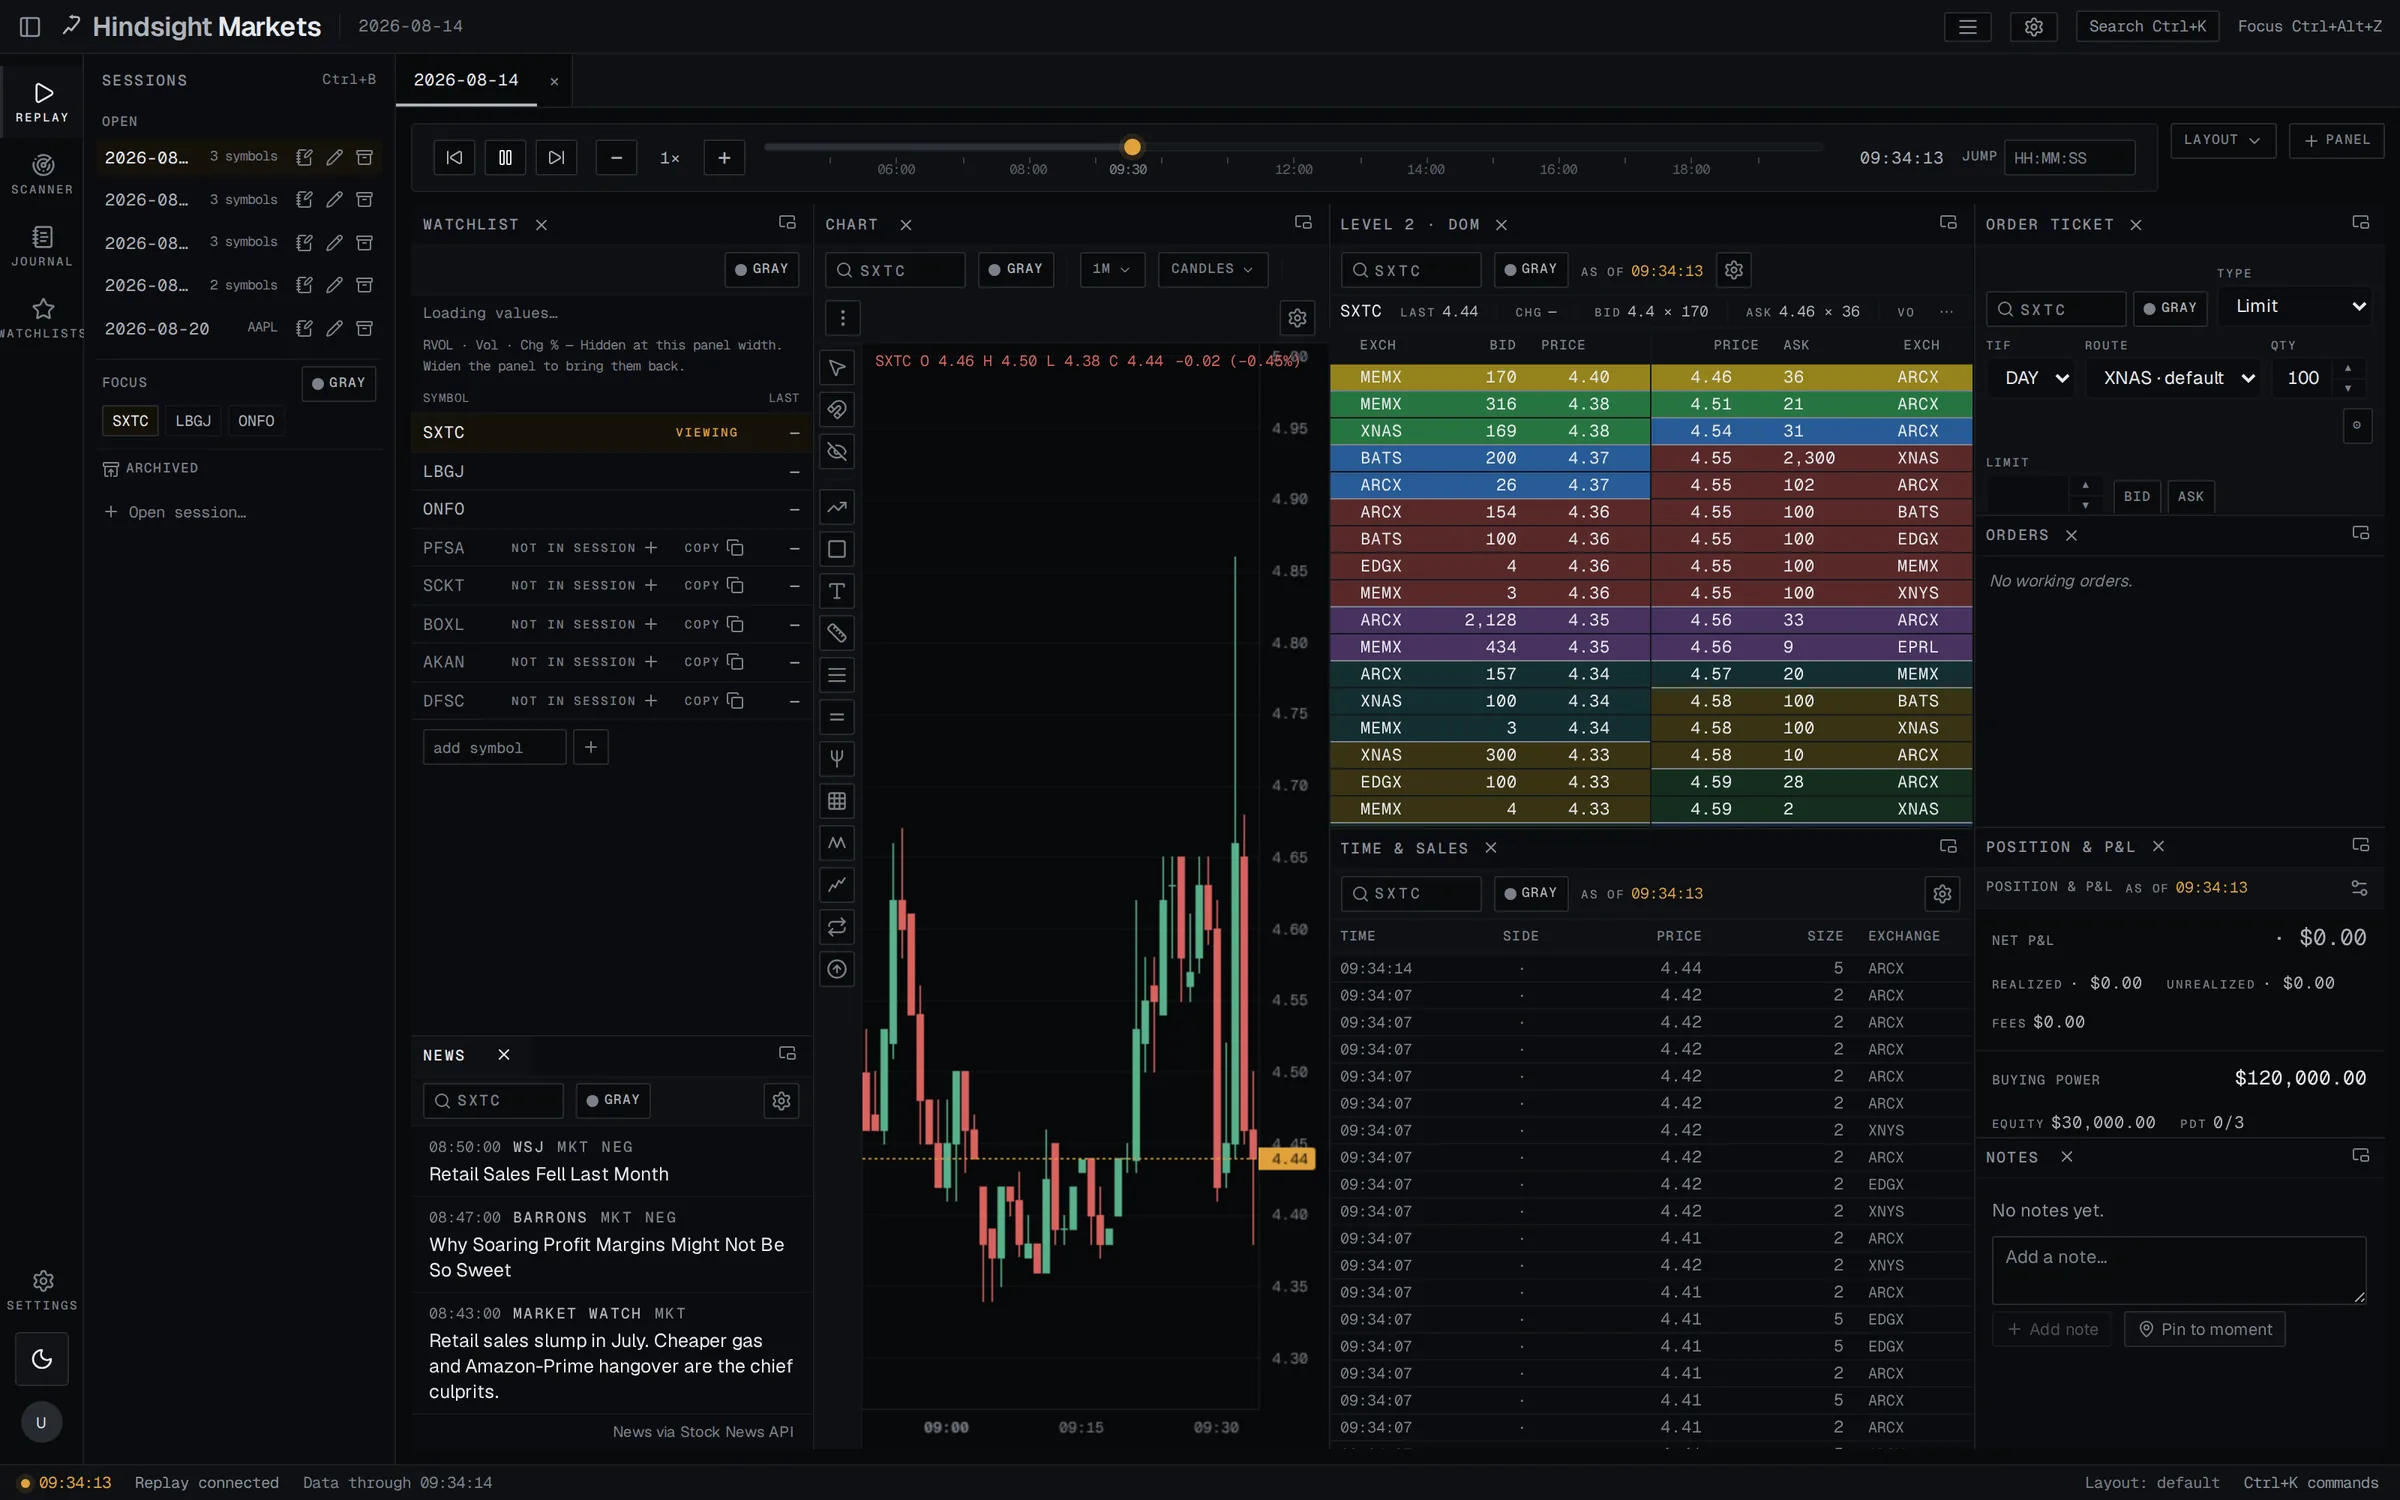Focus the add symbol input field

pyautogui.click(x=494, y=747)
